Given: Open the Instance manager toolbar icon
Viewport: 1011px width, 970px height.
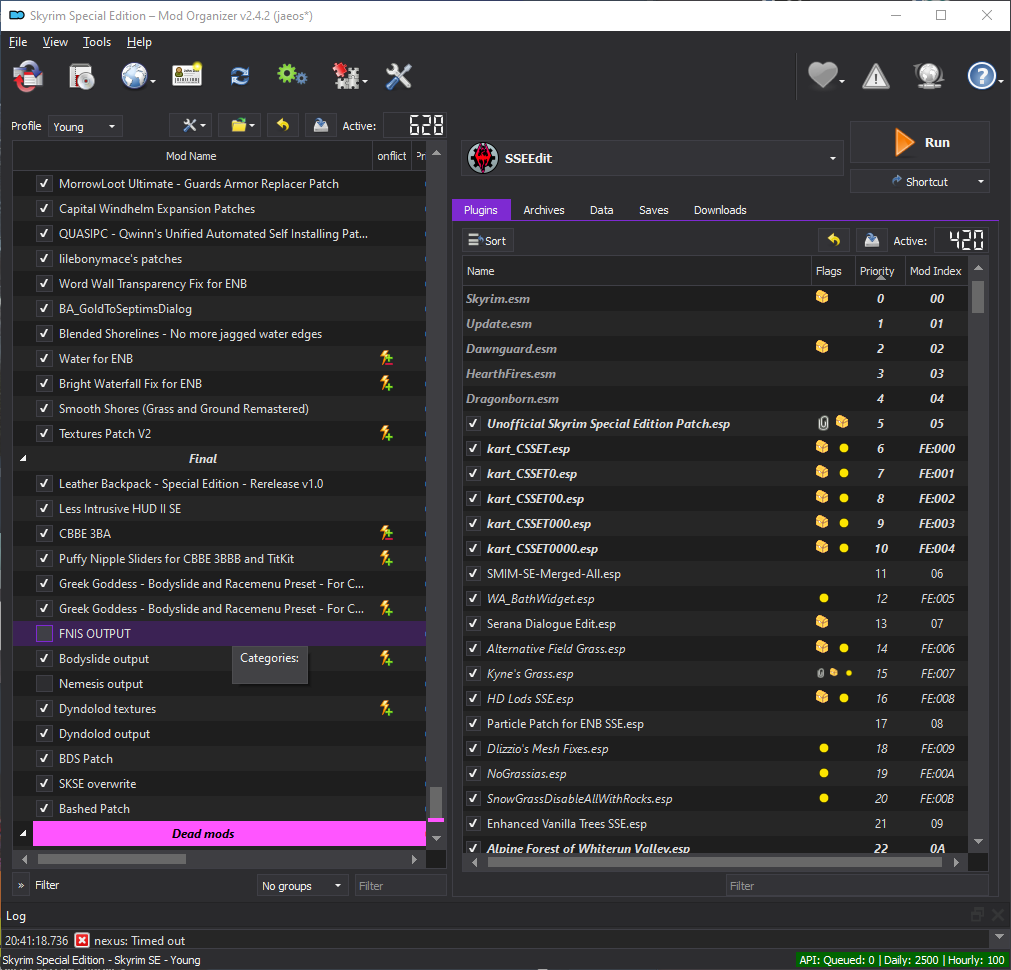Looking at the screenshot, I should pyautogui.click(x=28, y=76).
